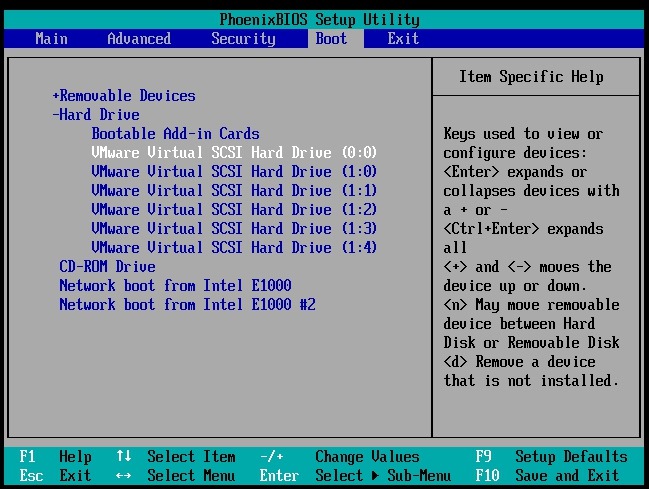
Task: Select Bootable Add-in Cards entry
Action: pyautogui.click(x=175, y=134)
